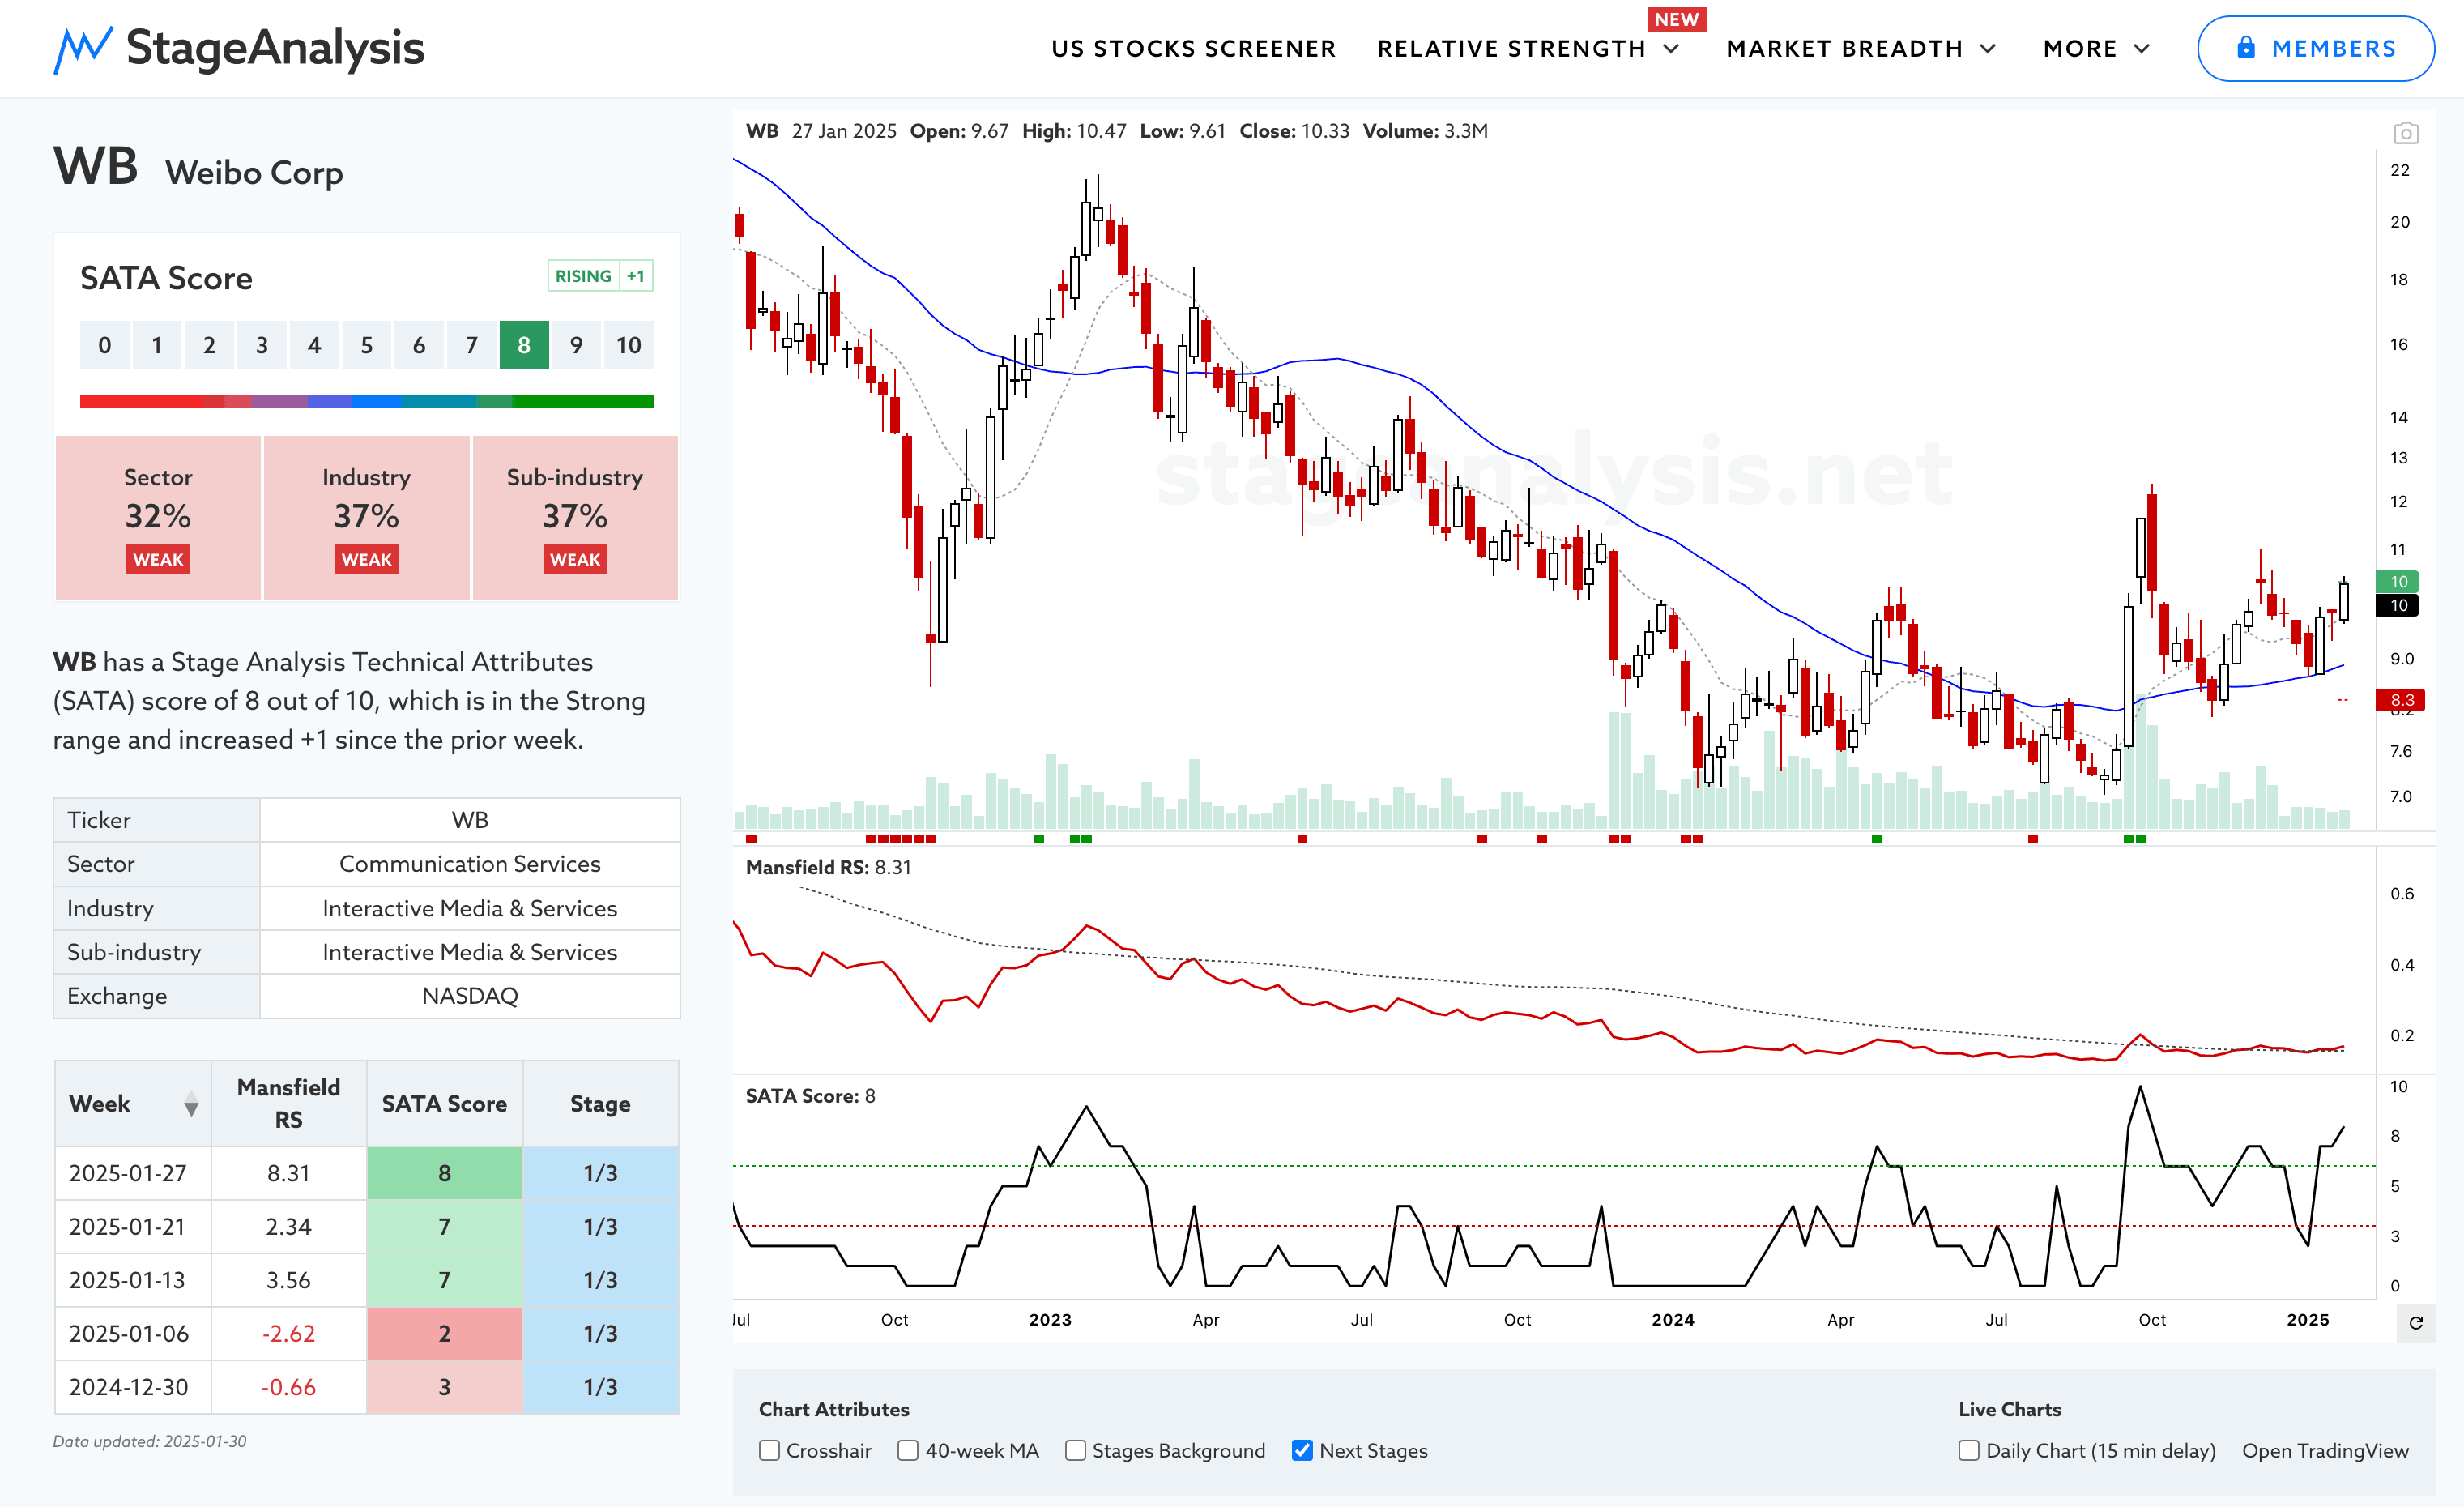Click the SATA Score: 8 chart label
The height and width of the screenshot is (1507, 2464).
point(810,1096)
